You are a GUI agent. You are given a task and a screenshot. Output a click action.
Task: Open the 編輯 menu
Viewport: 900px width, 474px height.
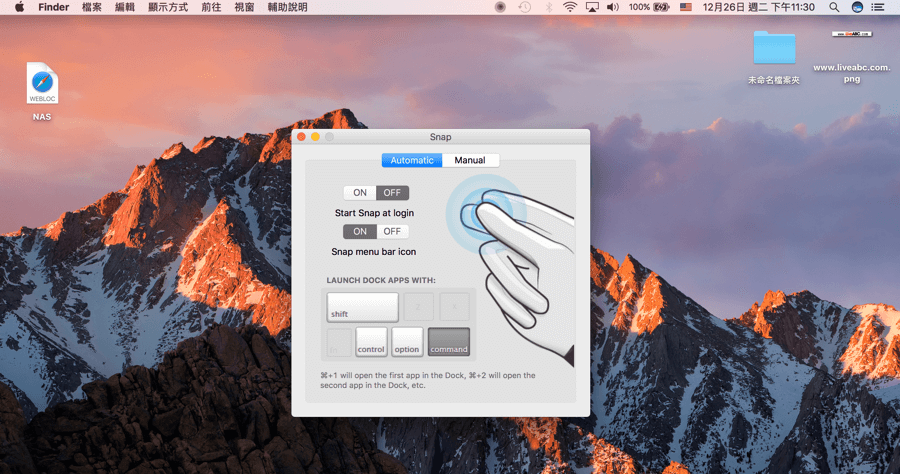tap(125, 7)
